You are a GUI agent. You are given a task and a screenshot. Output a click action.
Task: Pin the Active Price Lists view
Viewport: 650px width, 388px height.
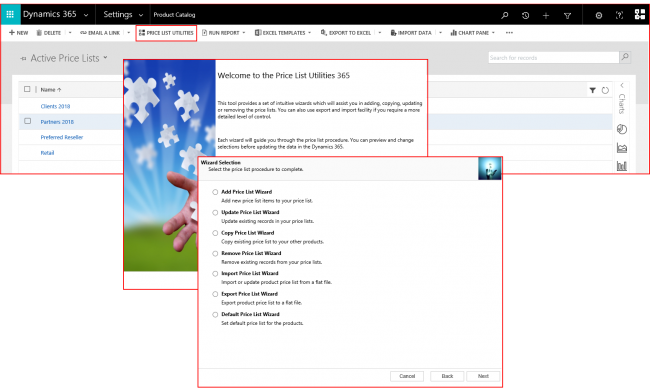23,58
